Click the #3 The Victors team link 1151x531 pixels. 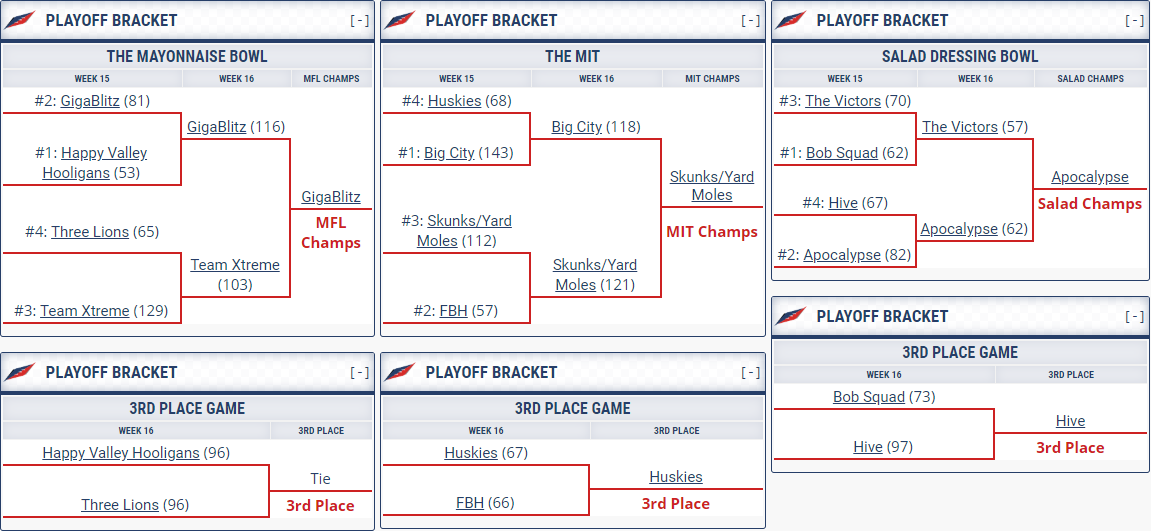coord(843,101)
